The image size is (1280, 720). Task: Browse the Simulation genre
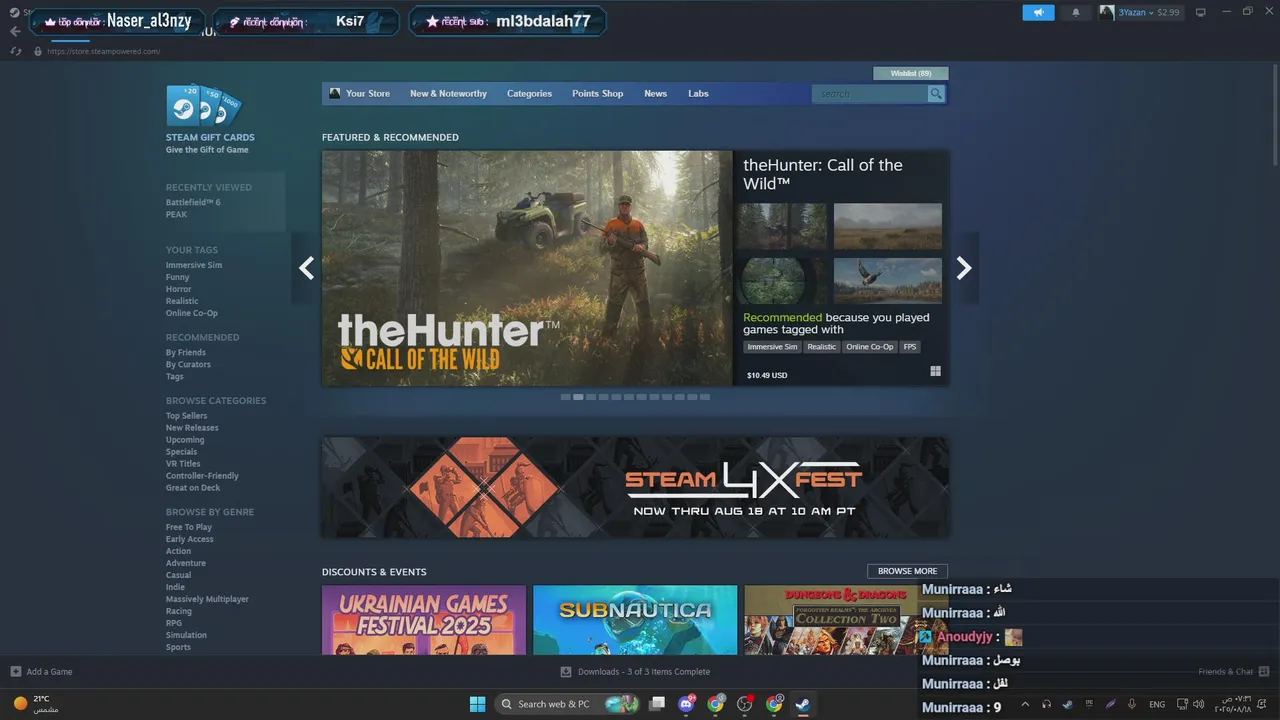tap(186, 635)
